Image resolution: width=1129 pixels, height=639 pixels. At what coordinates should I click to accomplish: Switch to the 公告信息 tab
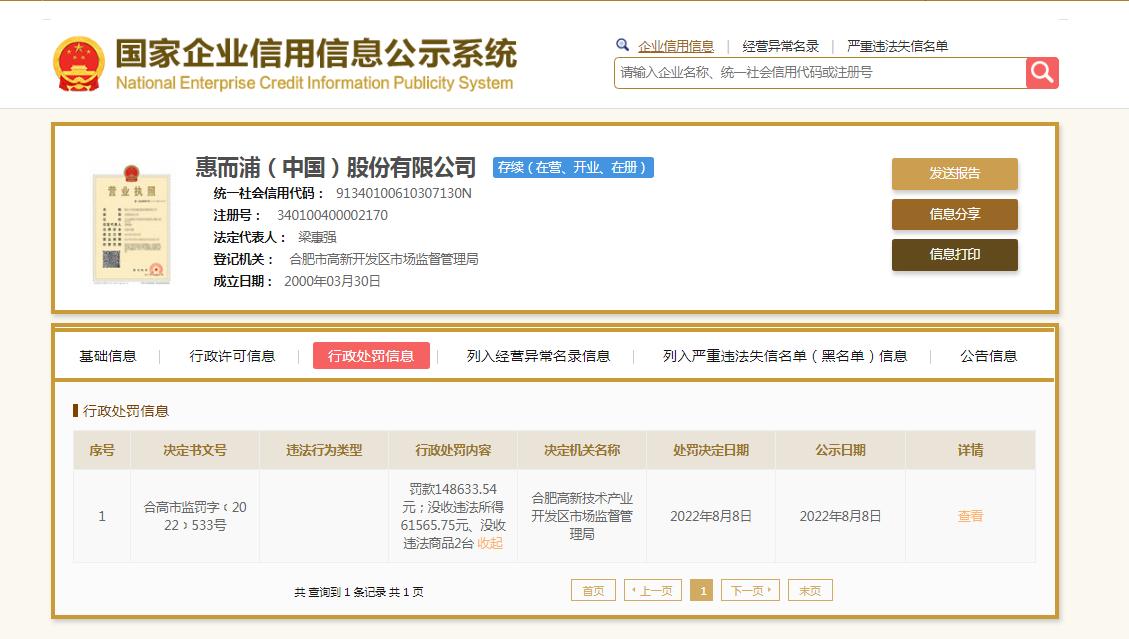pyautogui.click(x=988, y=356)
